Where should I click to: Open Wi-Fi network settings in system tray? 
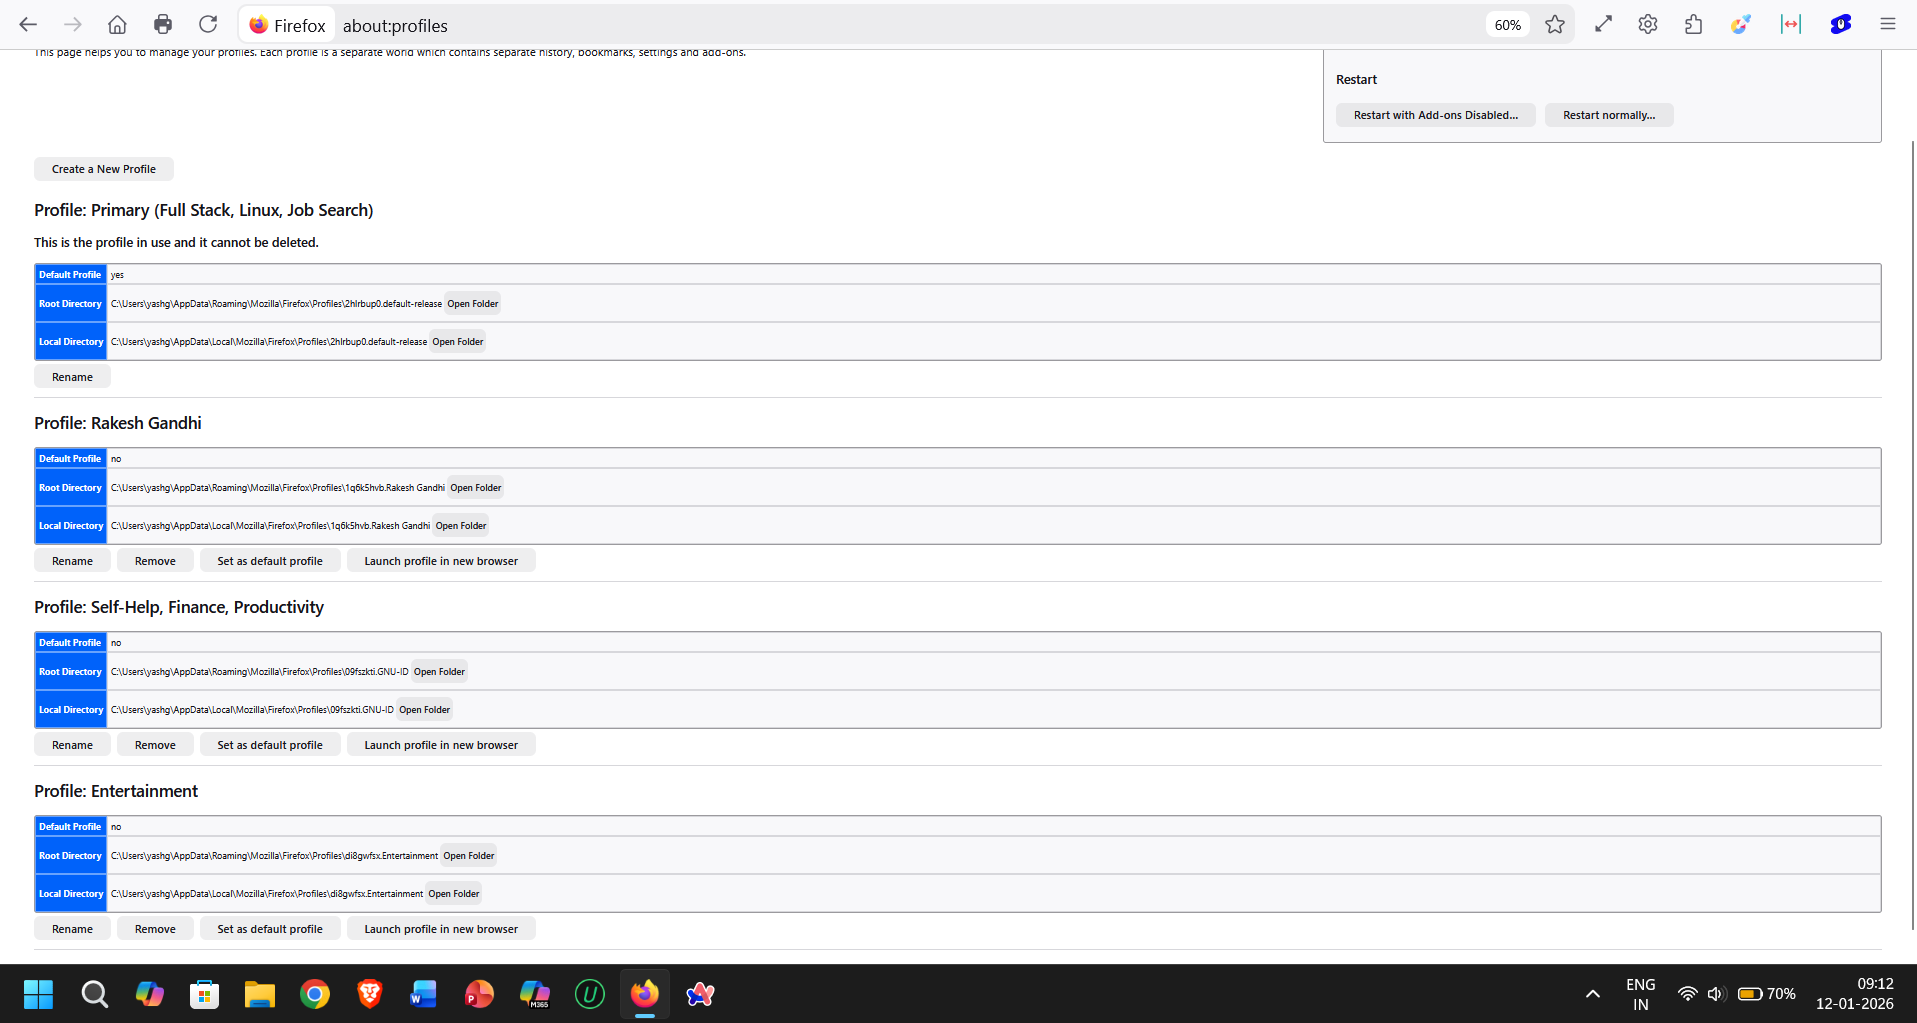1687,994
